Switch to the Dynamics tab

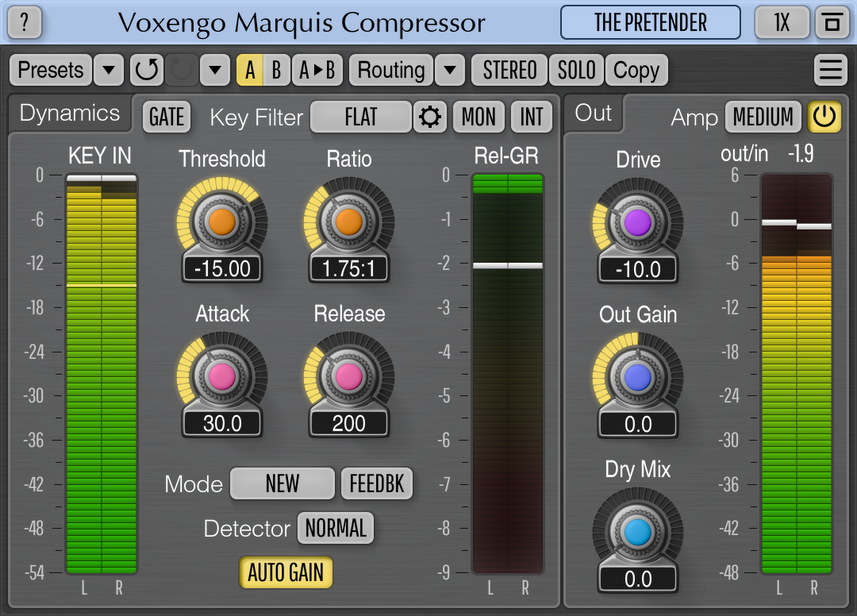pos(70,114)
